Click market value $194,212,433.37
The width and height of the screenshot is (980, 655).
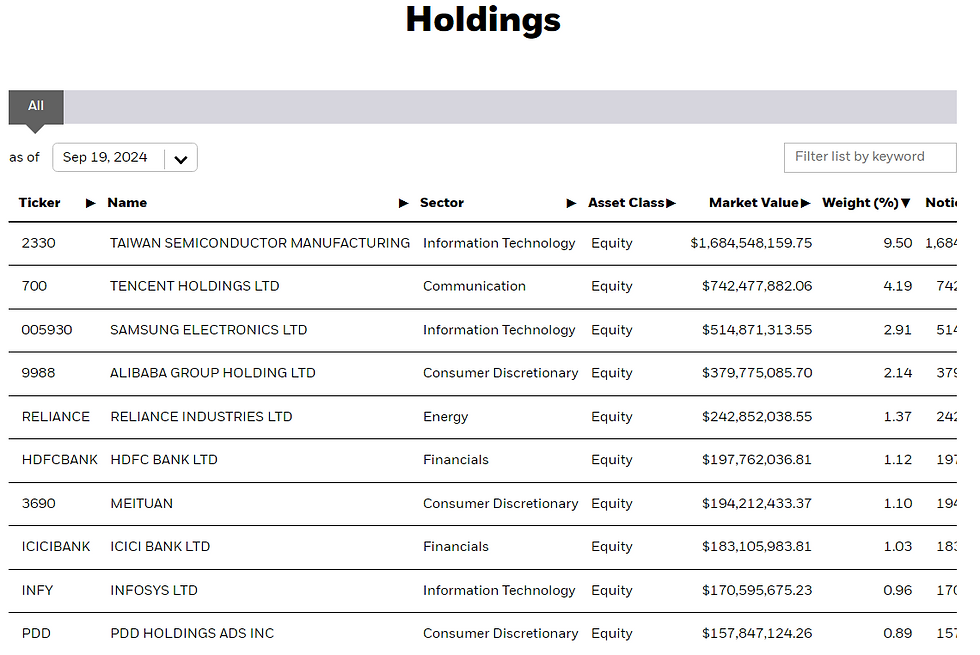pyautogui.click(x=757, y=504)
